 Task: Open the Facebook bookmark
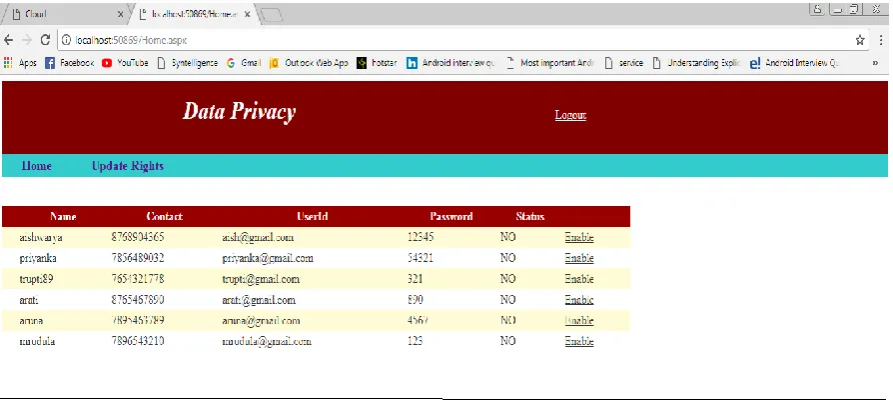[x=69, y=63]
